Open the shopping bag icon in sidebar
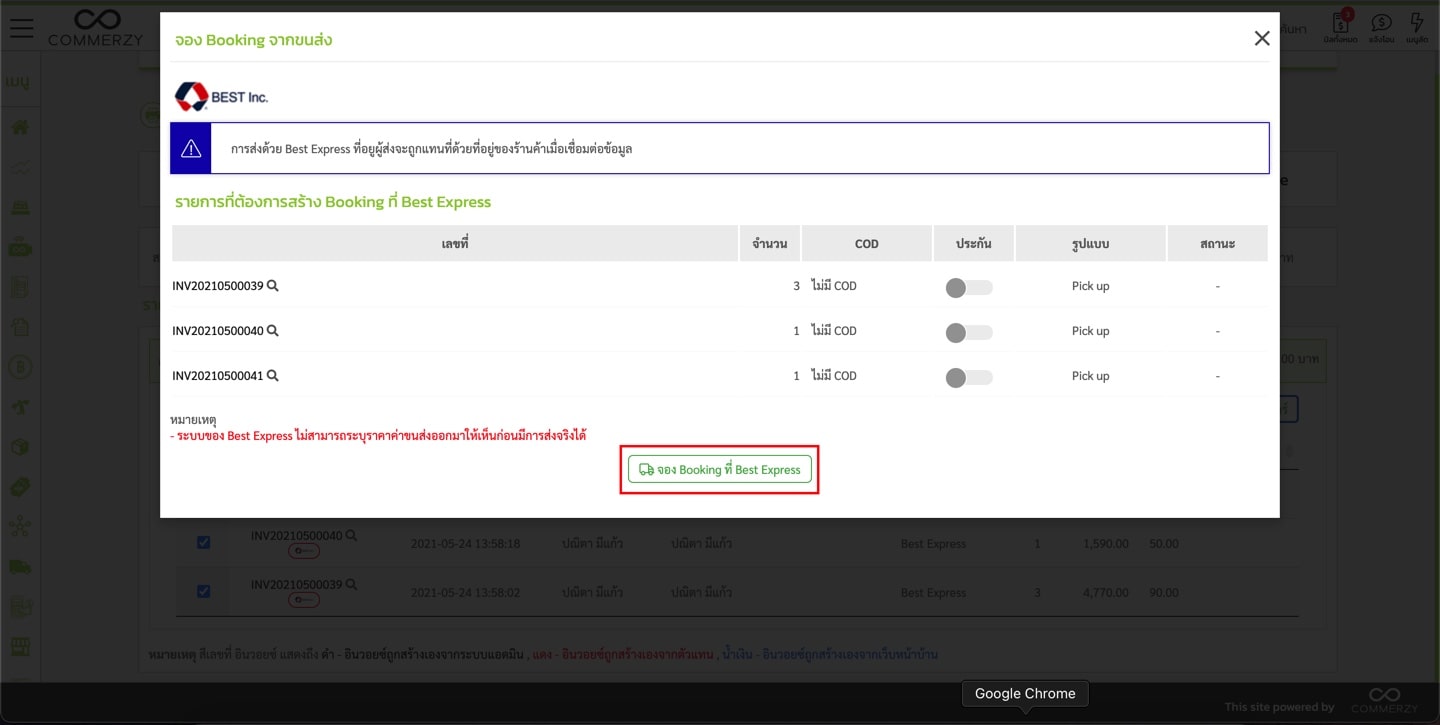 click(x=20, y=328)
